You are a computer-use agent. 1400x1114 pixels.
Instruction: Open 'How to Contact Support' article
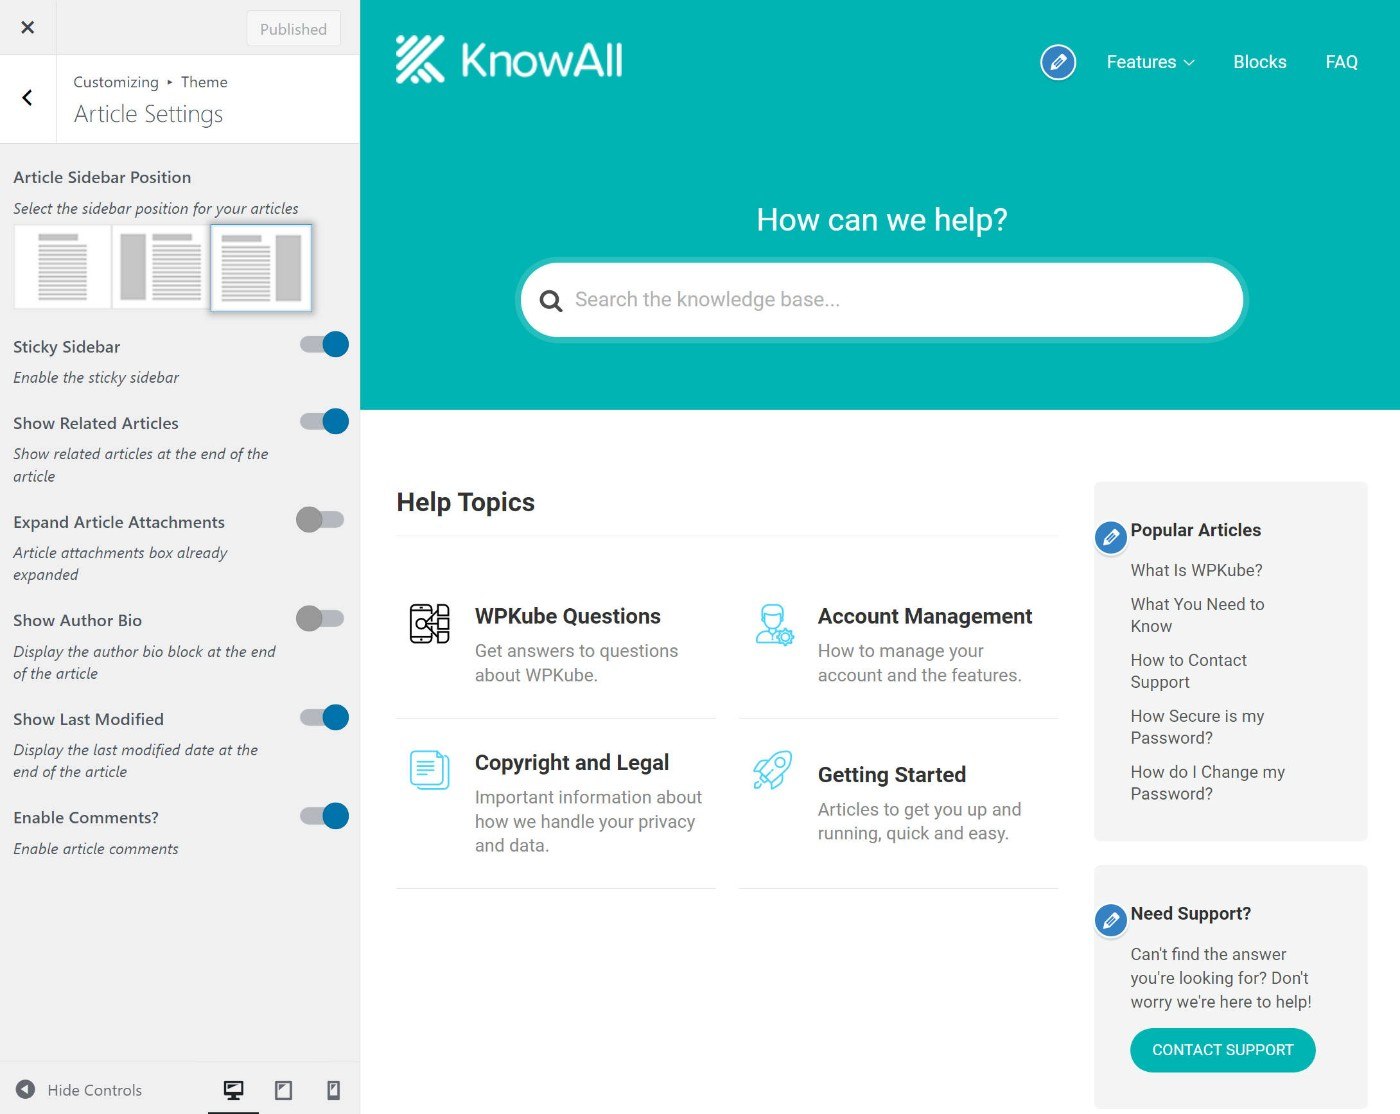(1188, 671)
